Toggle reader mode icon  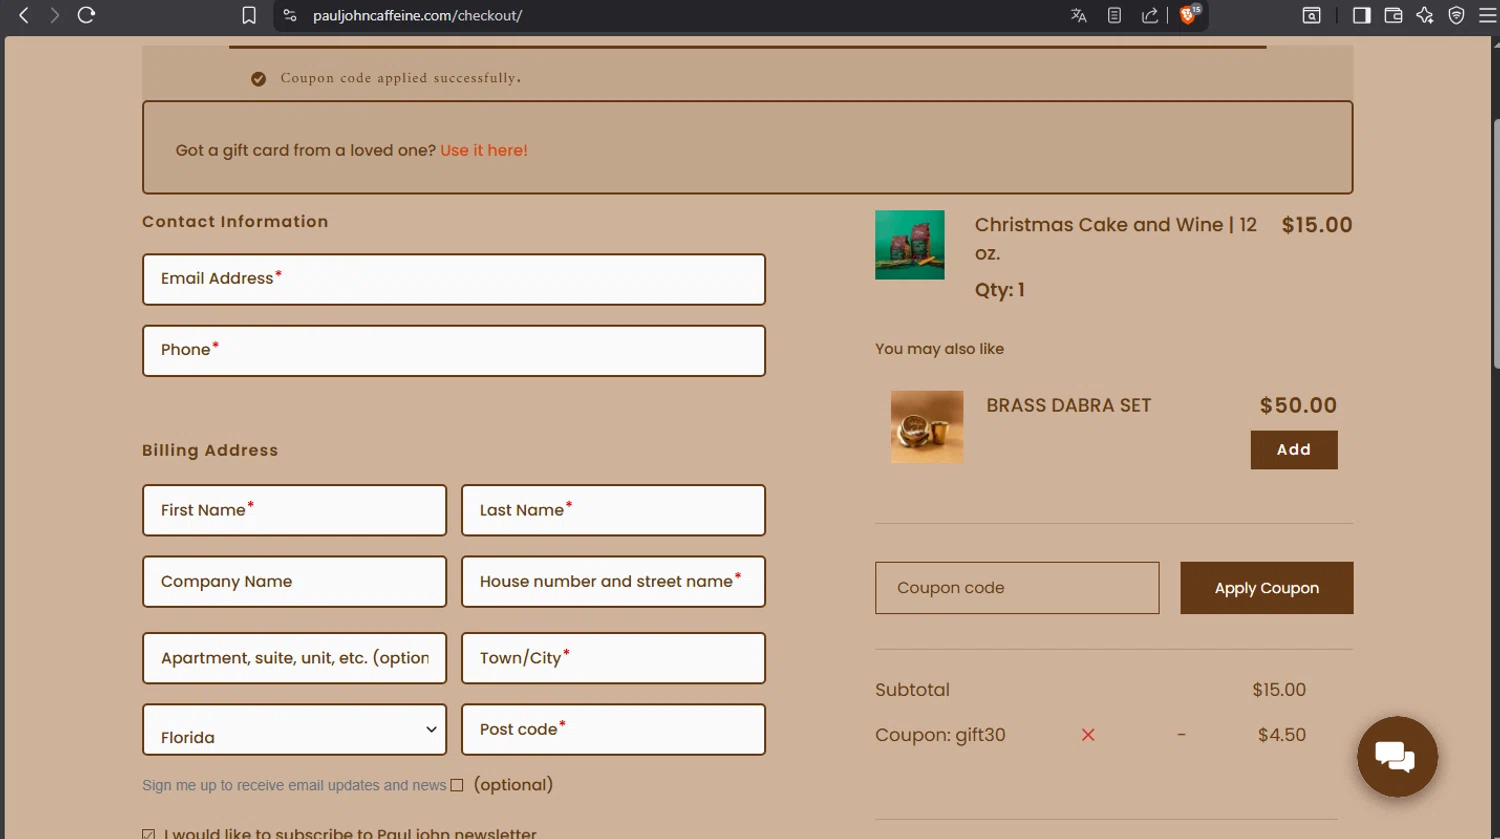[1114, 15]
